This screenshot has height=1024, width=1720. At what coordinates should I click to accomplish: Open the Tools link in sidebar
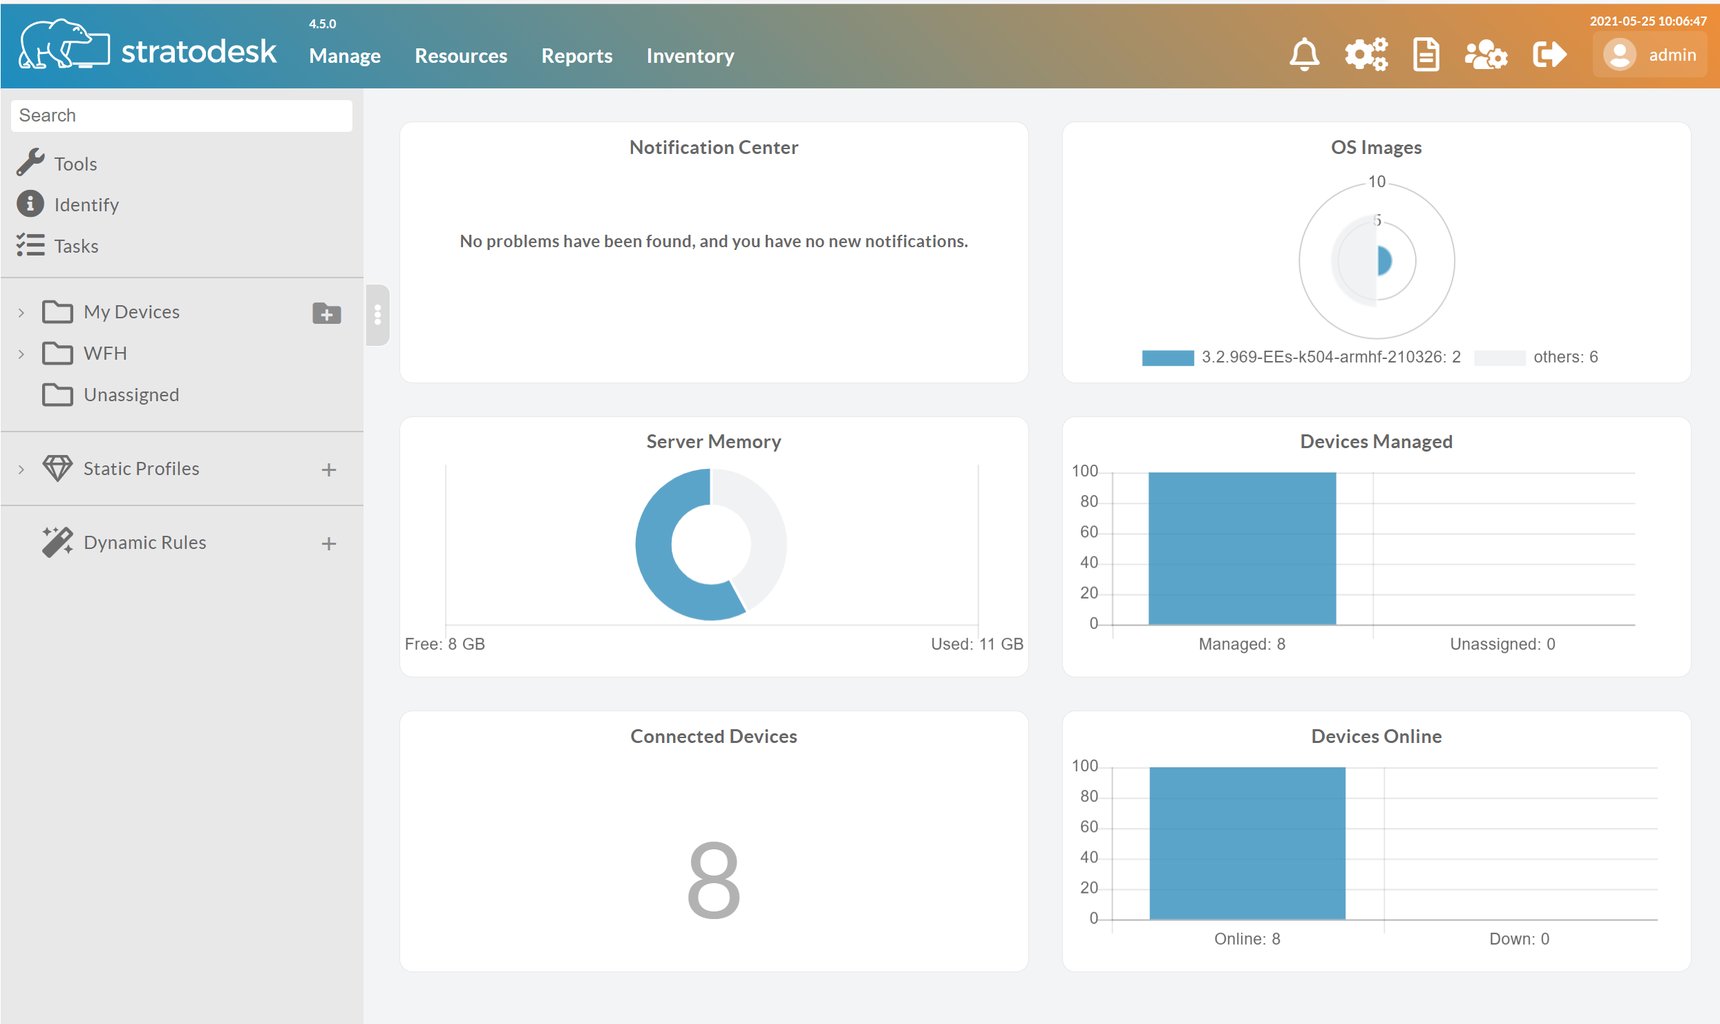click(75, 164)
